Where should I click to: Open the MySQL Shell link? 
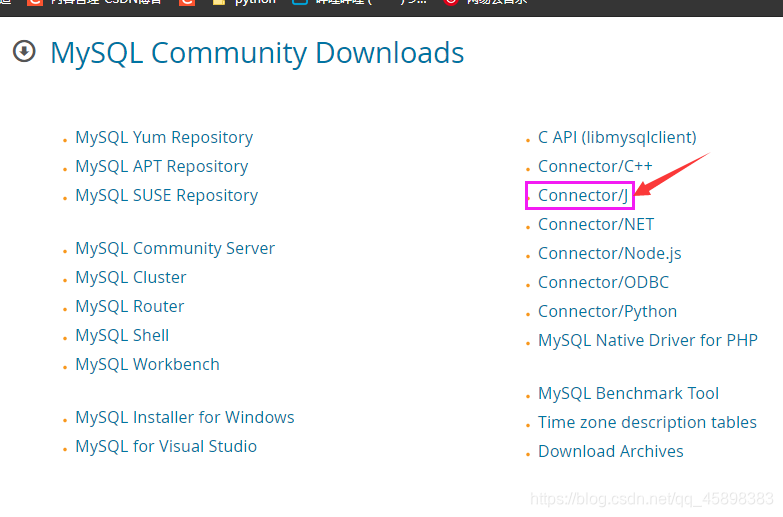tap(122, 335)
